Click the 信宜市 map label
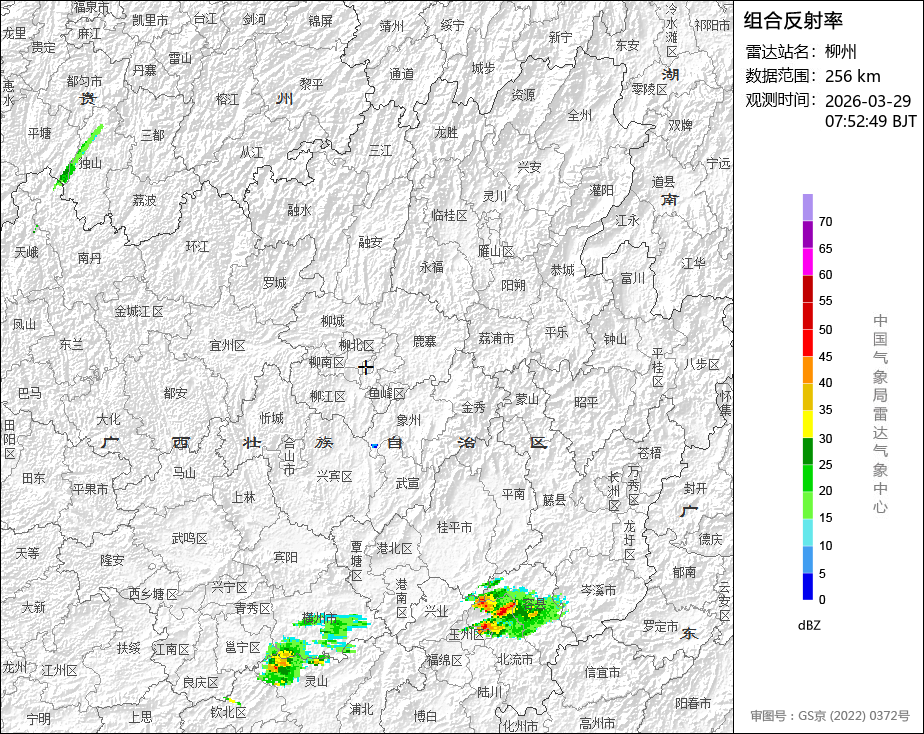The height and width of the screenshot is (734, 924). click(602, 672)
